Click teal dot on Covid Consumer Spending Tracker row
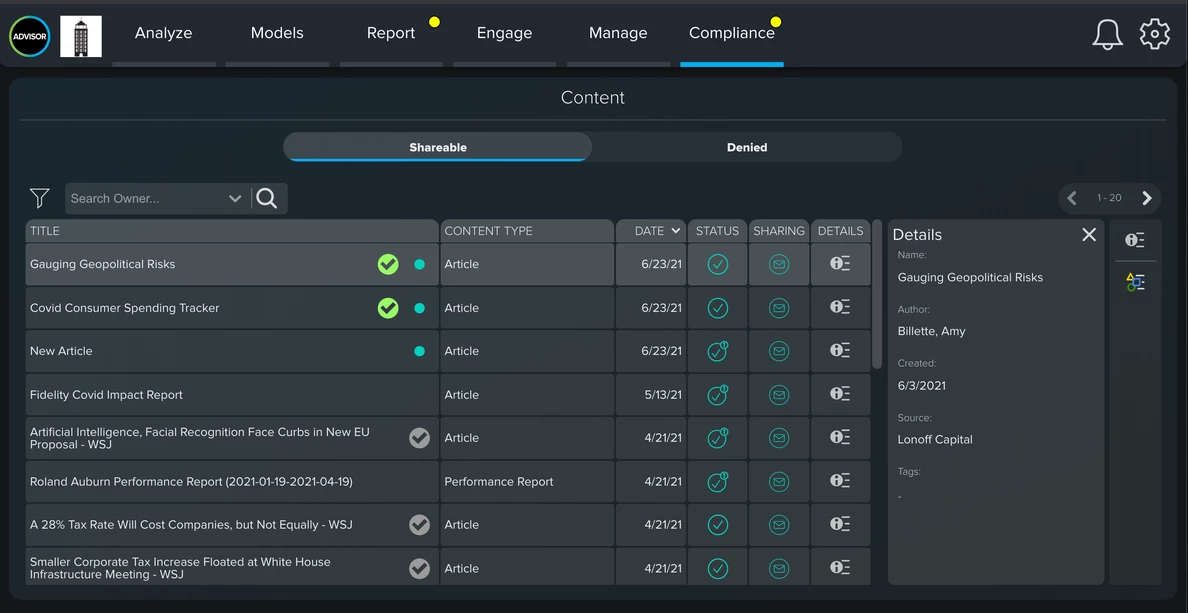 (x=419, y=308)
